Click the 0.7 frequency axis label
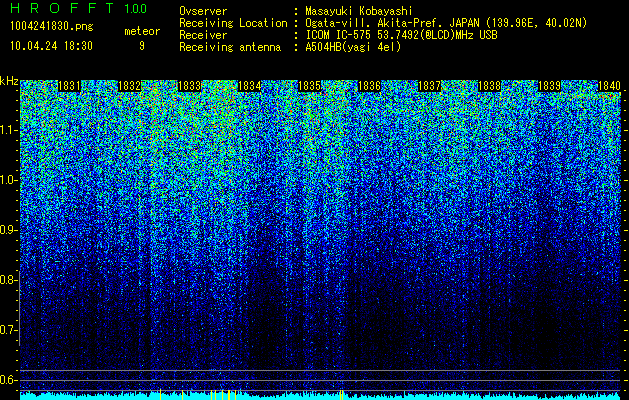Viewport: 629px width, 400px height. [x=9, y=330]
